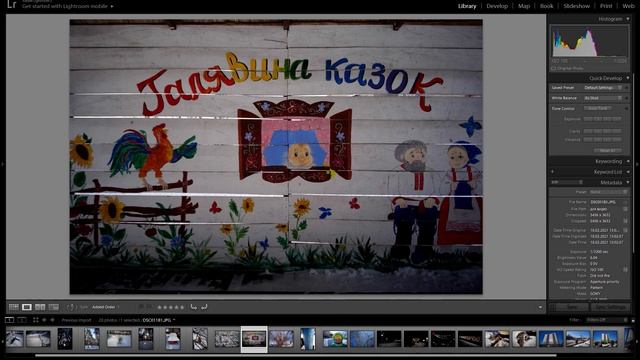Open DSC01181.JPG filename dropdown in filmstrip

(x=159, y=320)
